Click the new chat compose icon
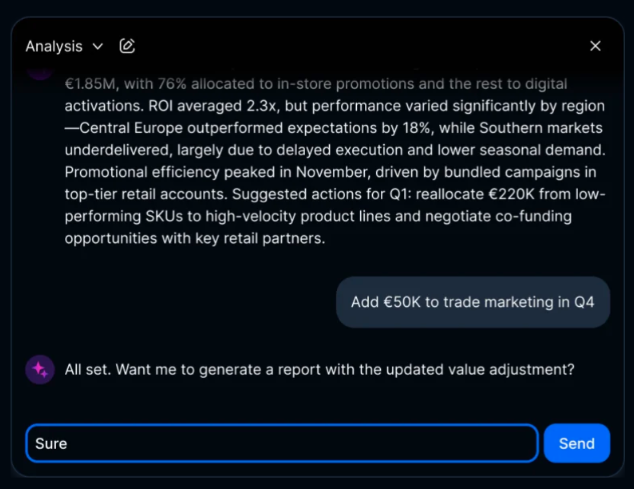This screenshot has width=634, height=489. pos(127,46)
